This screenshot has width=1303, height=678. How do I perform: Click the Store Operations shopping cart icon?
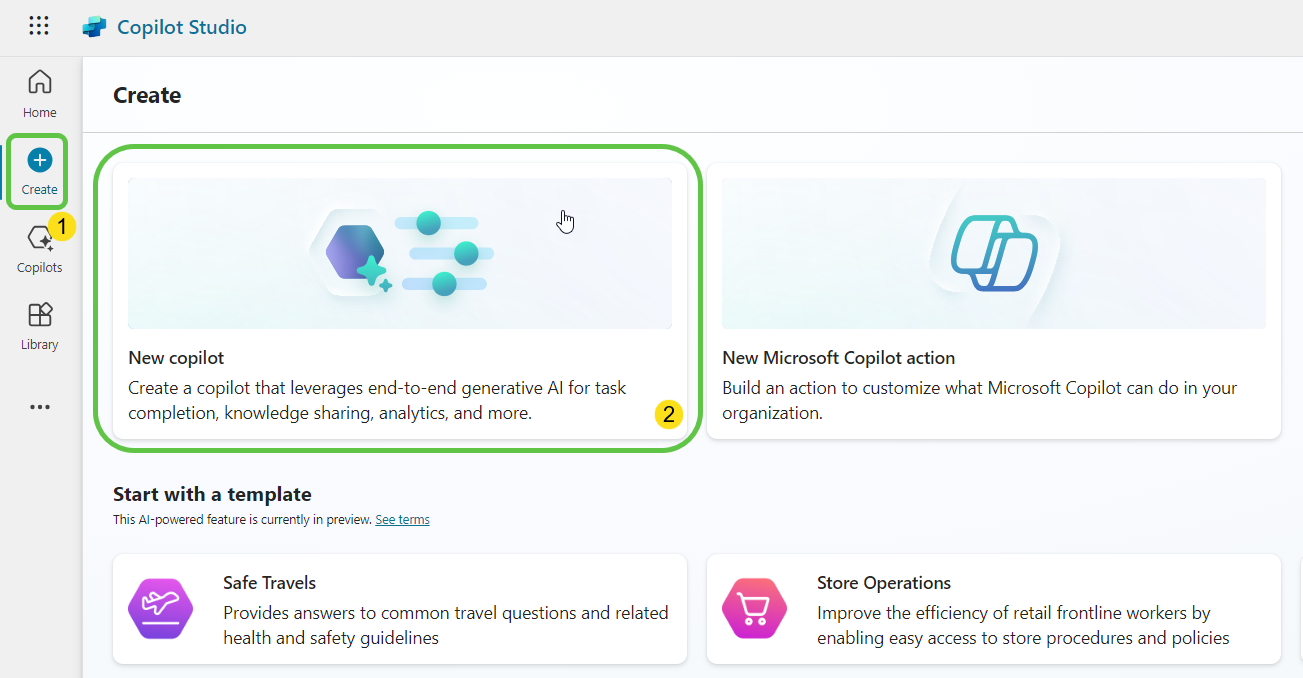[754, 608]
